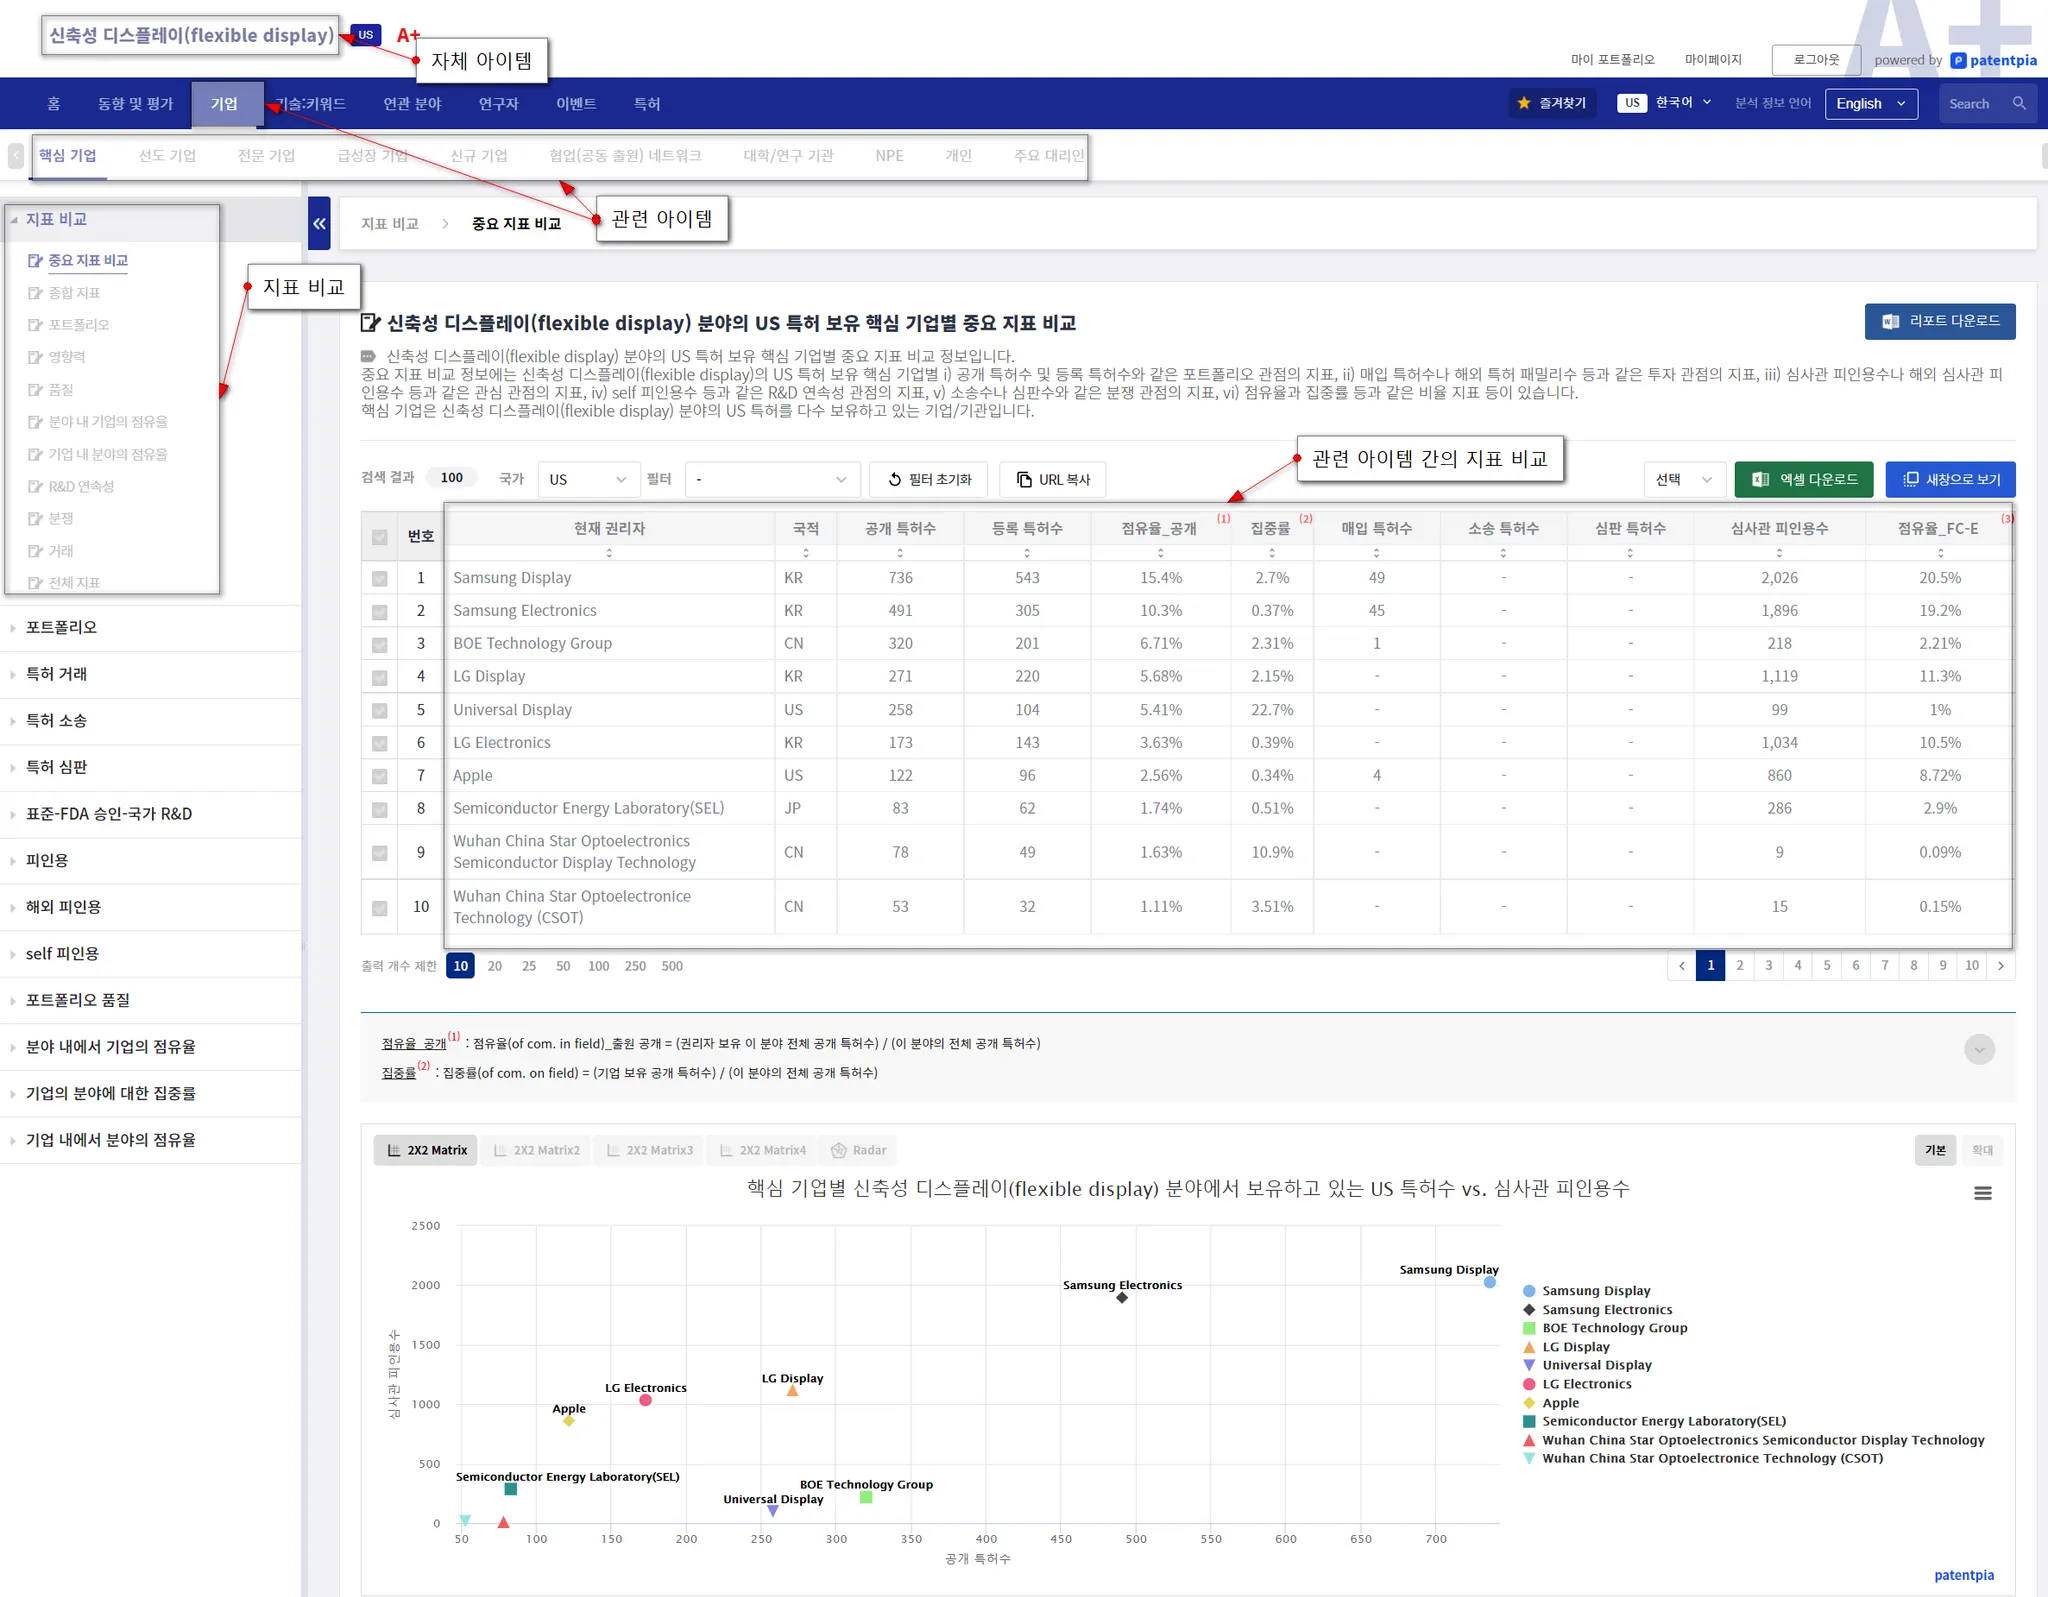
Task: Download Excel via 엑셀 다운로드 button
Action: [x=1804, y=480]
